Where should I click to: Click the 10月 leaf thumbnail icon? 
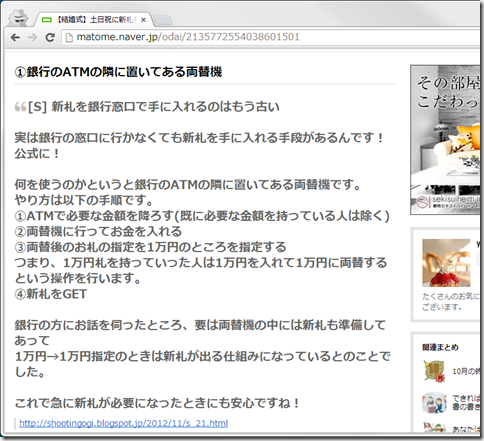click(434, 371)
